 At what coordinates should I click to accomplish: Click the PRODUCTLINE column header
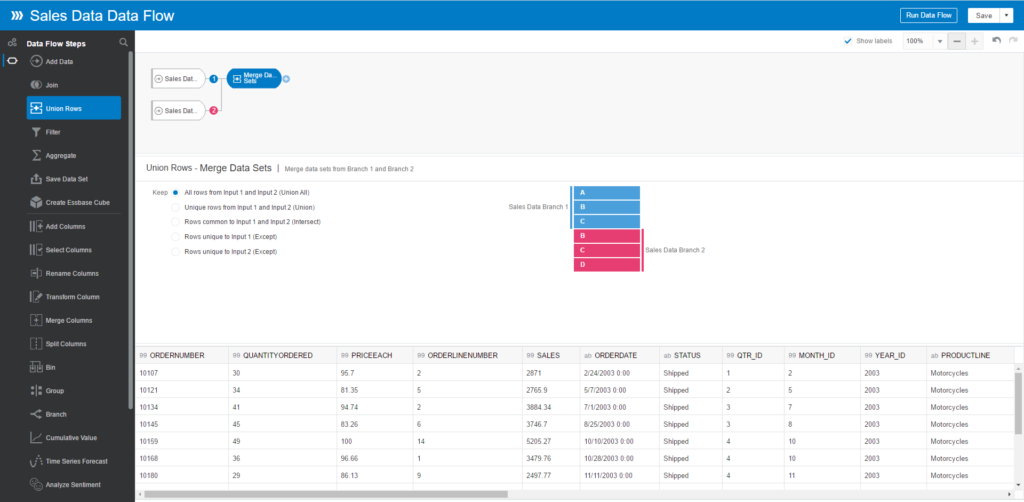[970, 355]
